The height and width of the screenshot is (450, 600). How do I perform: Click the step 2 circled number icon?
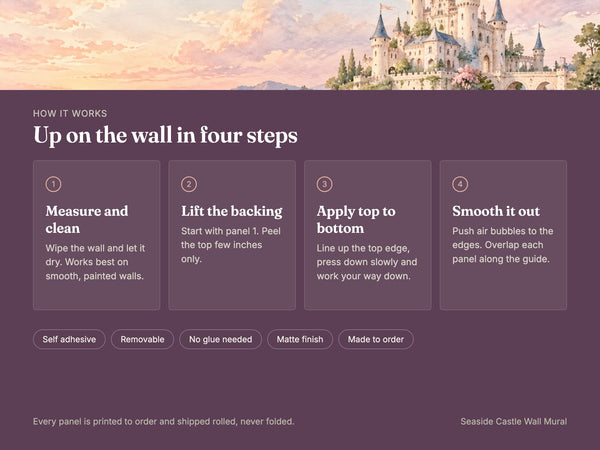point(189,184)
